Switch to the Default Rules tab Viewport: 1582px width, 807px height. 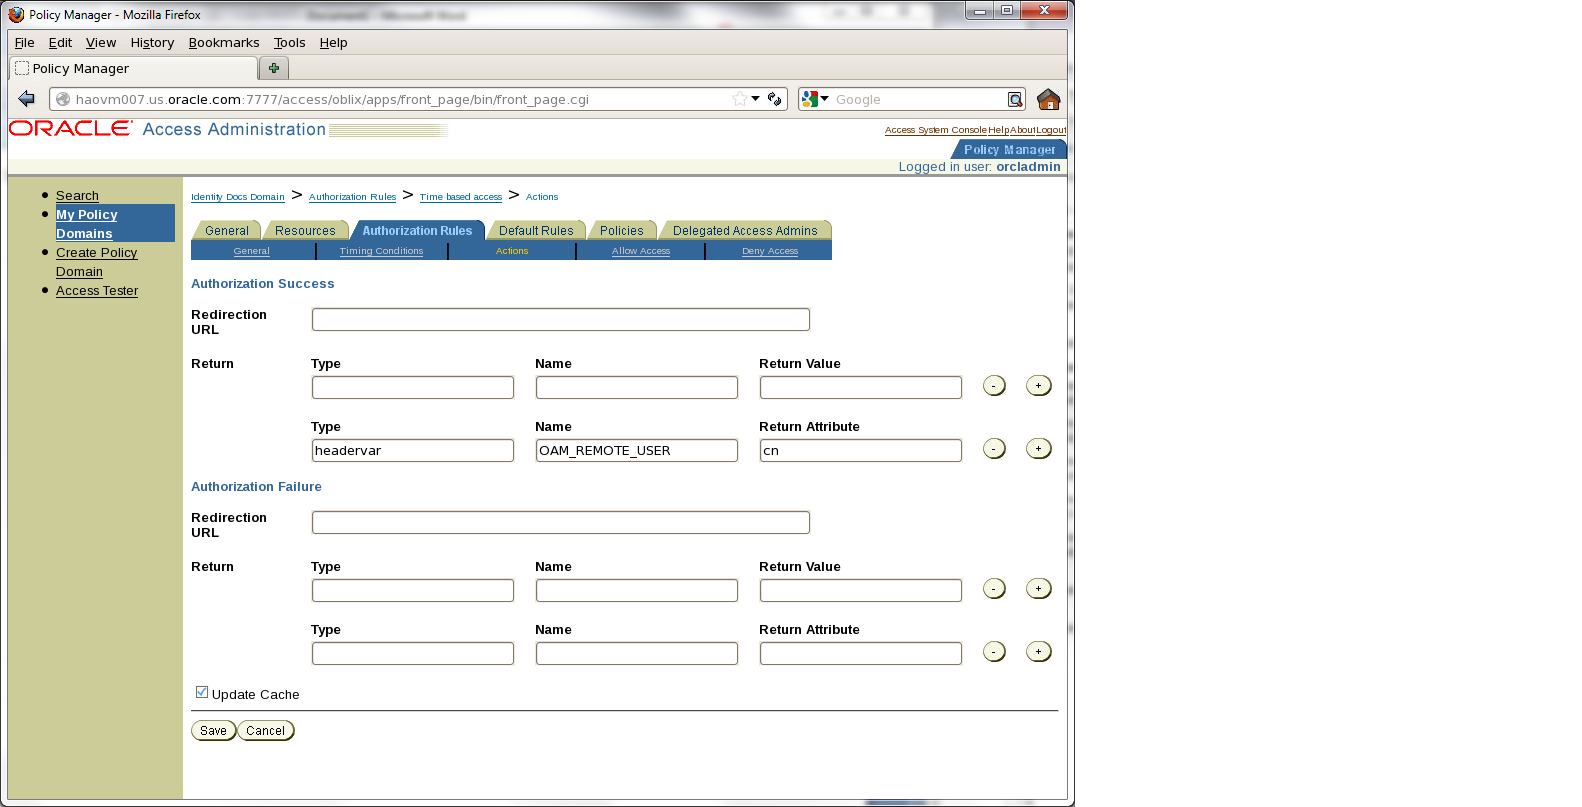[x=536, y=231]
